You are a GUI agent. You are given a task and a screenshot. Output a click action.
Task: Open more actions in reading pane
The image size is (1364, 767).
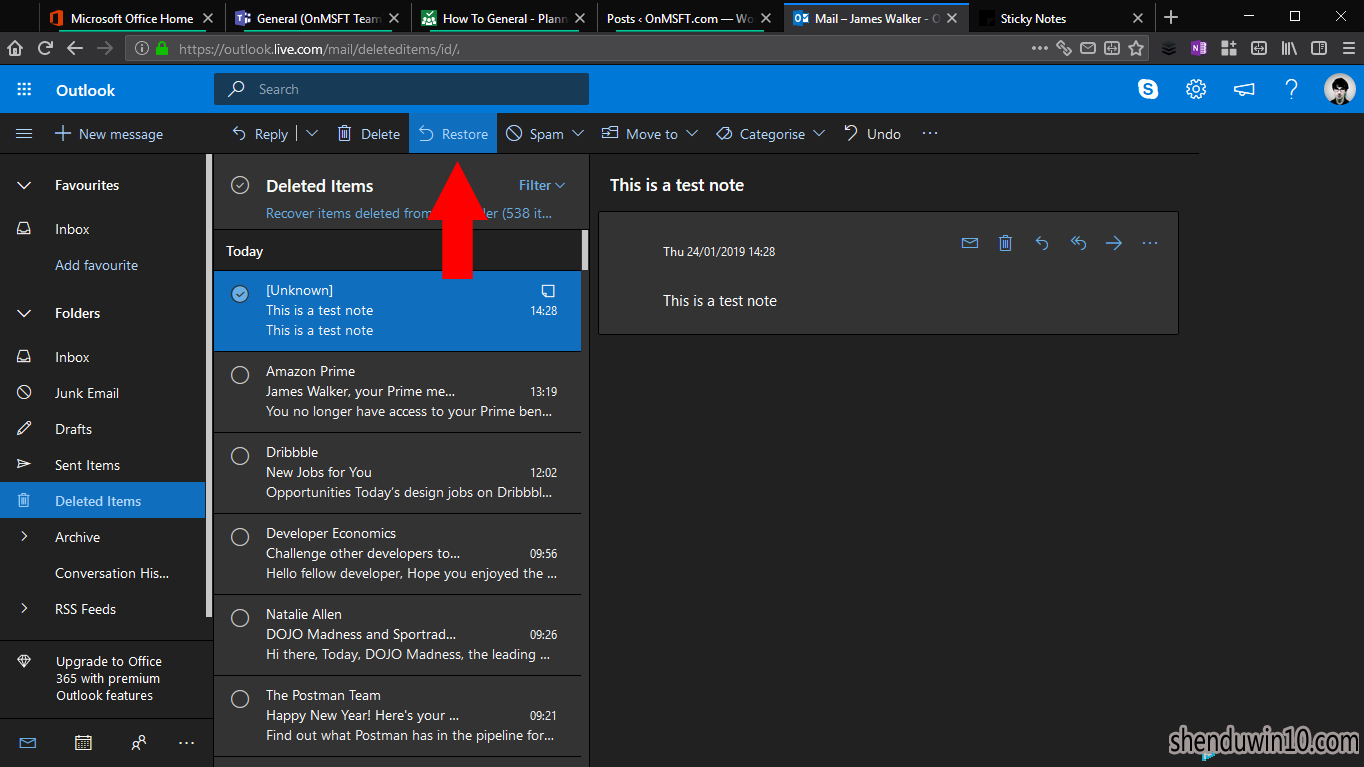pyautogui.click(x=1150, y=243)
